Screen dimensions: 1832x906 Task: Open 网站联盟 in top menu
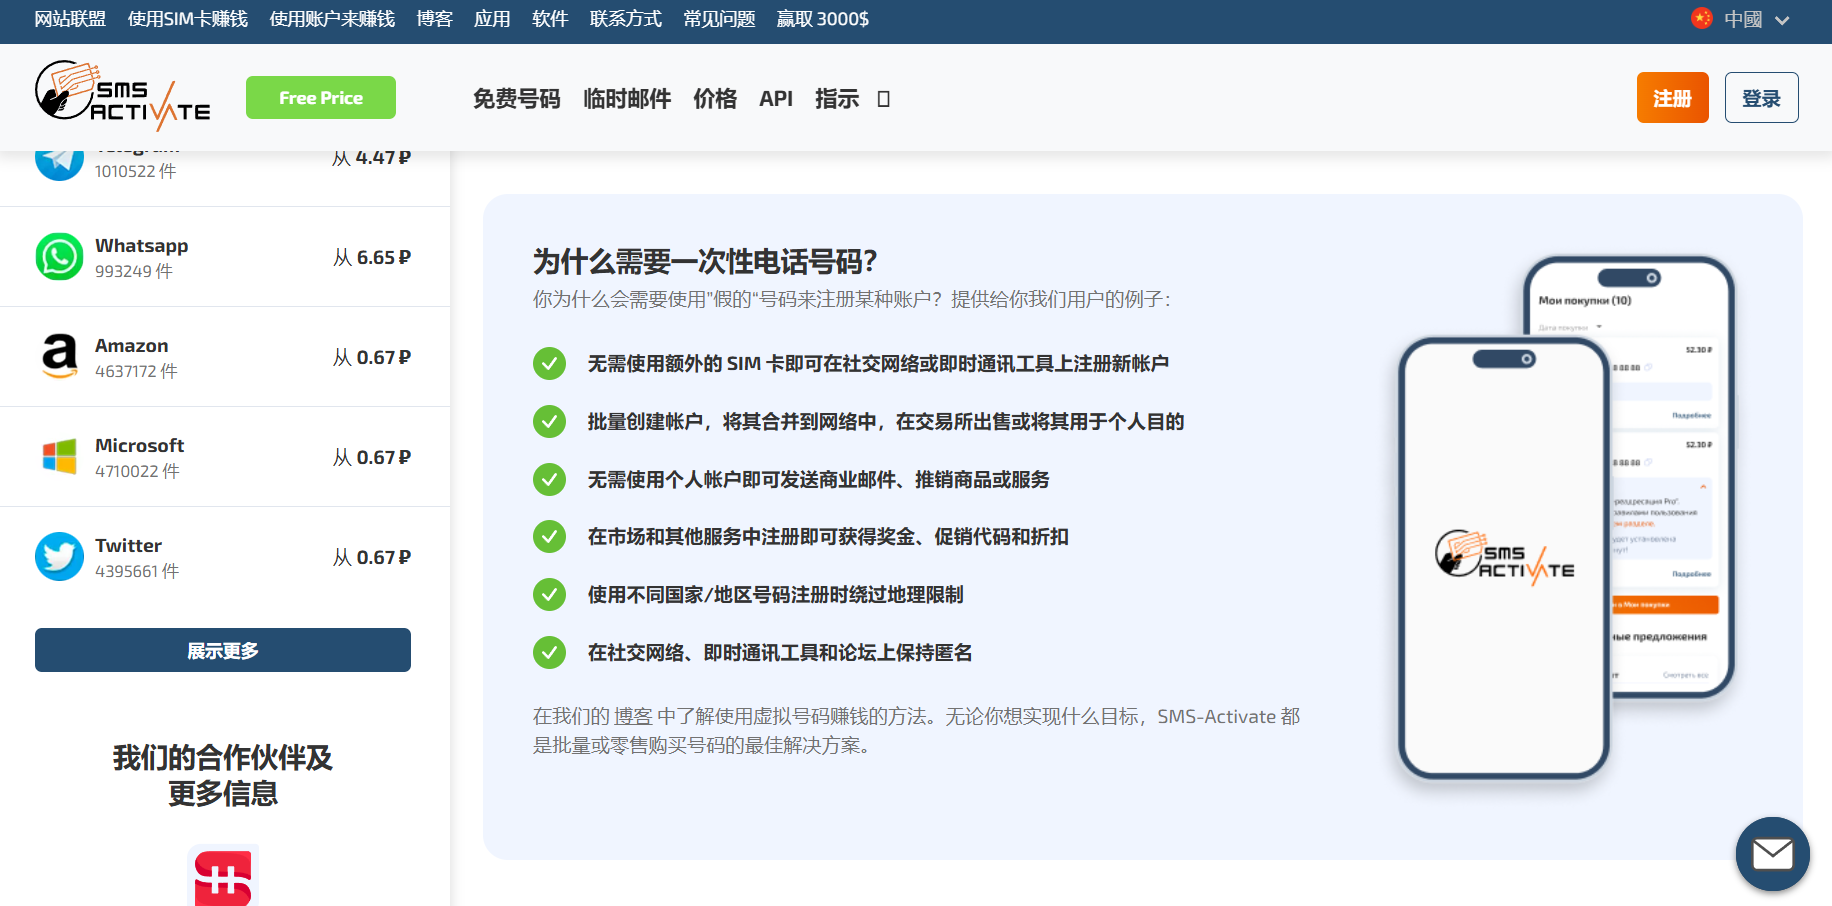pos(70,19)
